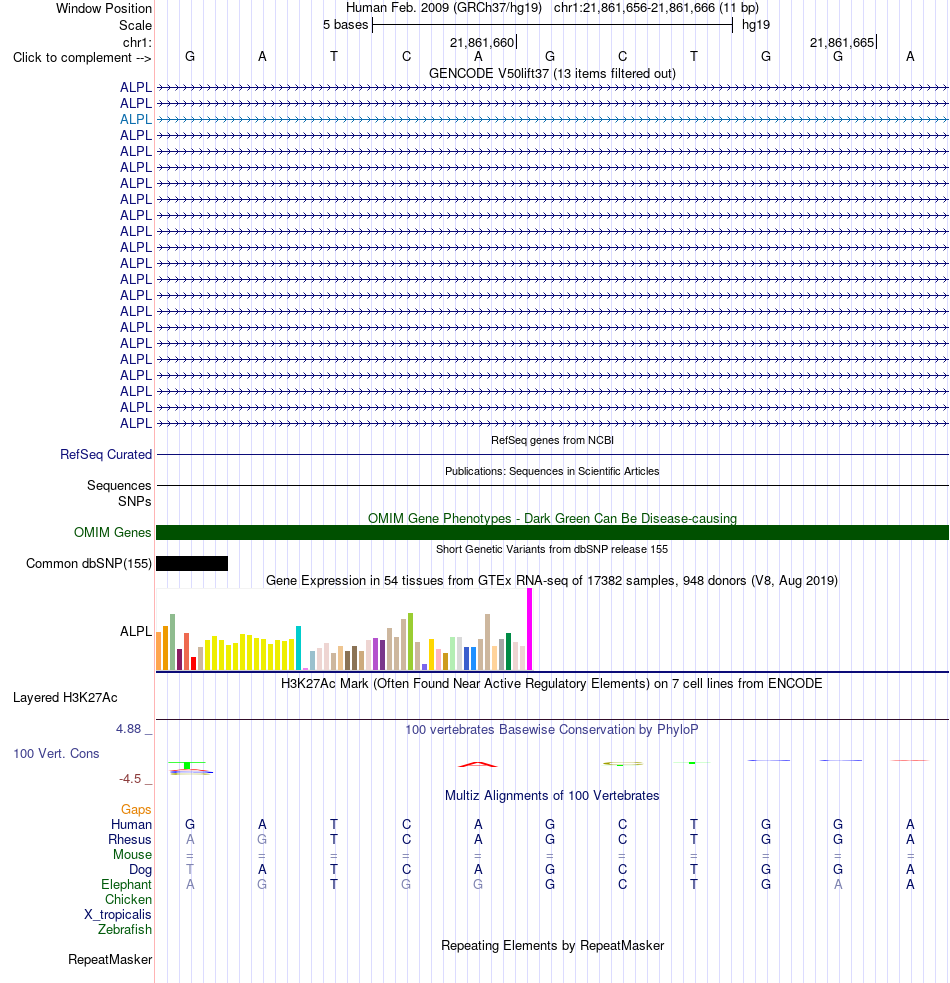The height and width of the screenshot is (983, 950).
Task: Click the X_tropicalis alignment row label
Action: click(x=118, y=915)
